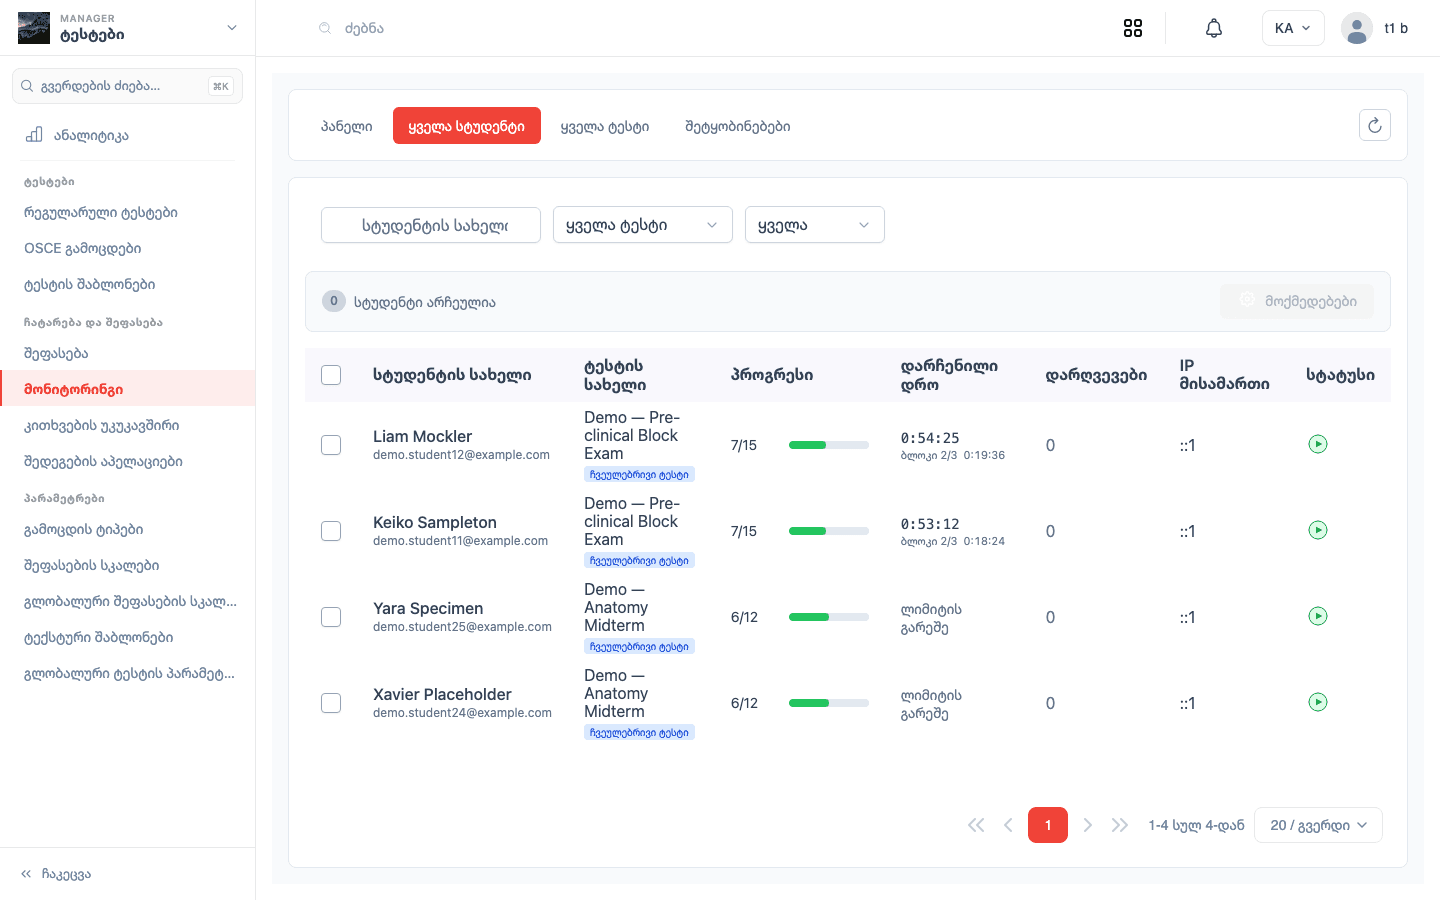Click the top search magnifier icon
Screen dimensions: 1440x900
(x=325, y=28)
